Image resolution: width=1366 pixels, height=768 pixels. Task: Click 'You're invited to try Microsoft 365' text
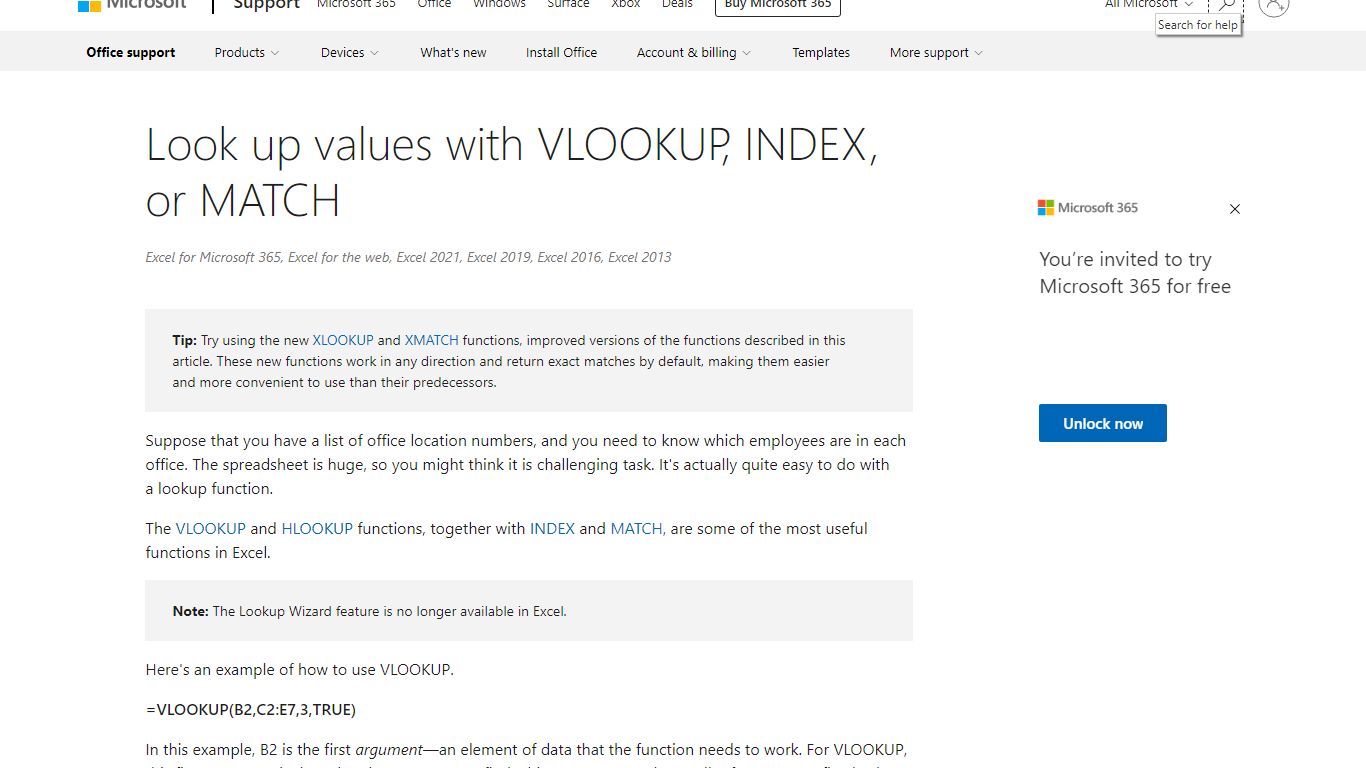[x=1135, y=273]
